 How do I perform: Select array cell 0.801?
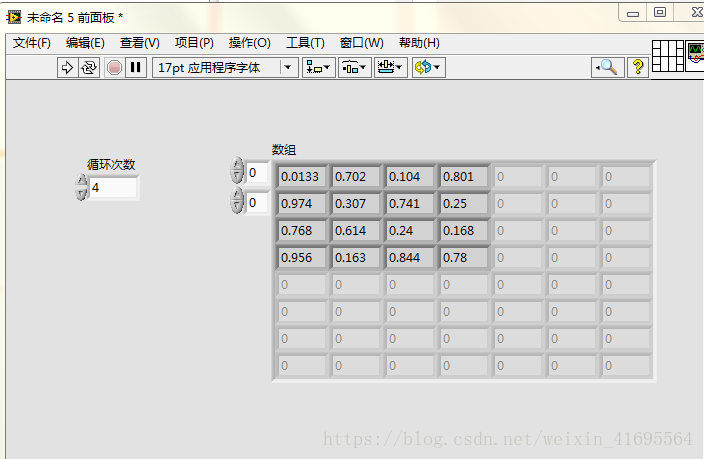[x=463, y=177]
